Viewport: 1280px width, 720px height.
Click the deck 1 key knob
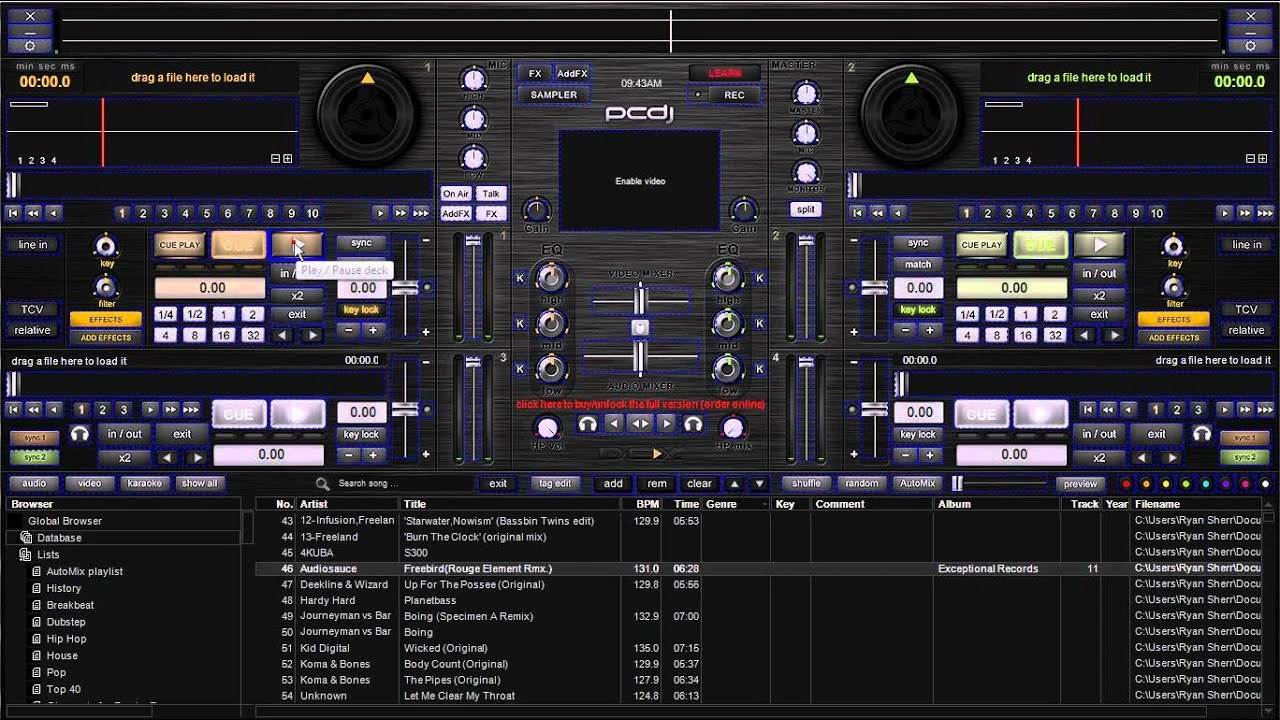(105, 246)
